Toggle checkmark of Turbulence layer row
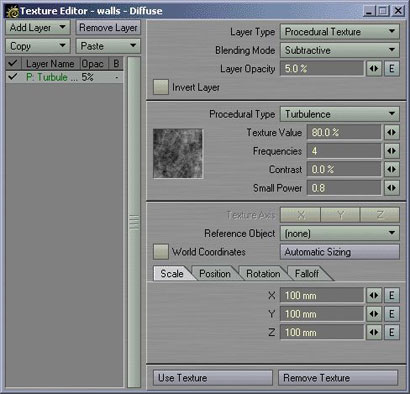Screen dimensions: 410x394 (x=13, y=77)
